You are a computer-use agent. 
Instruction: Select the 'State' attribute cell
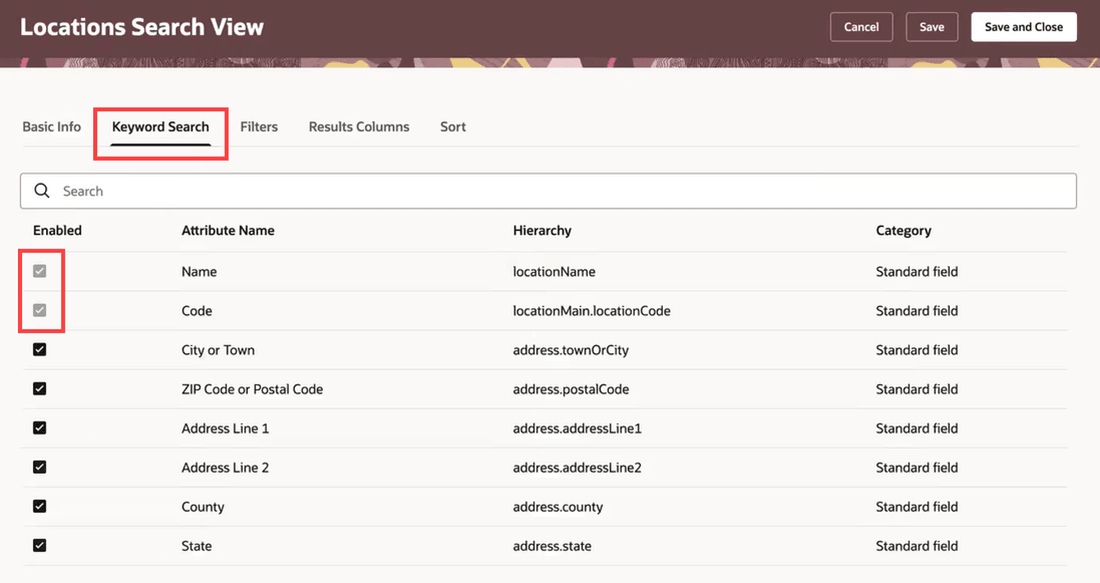(x=196, y=546)
